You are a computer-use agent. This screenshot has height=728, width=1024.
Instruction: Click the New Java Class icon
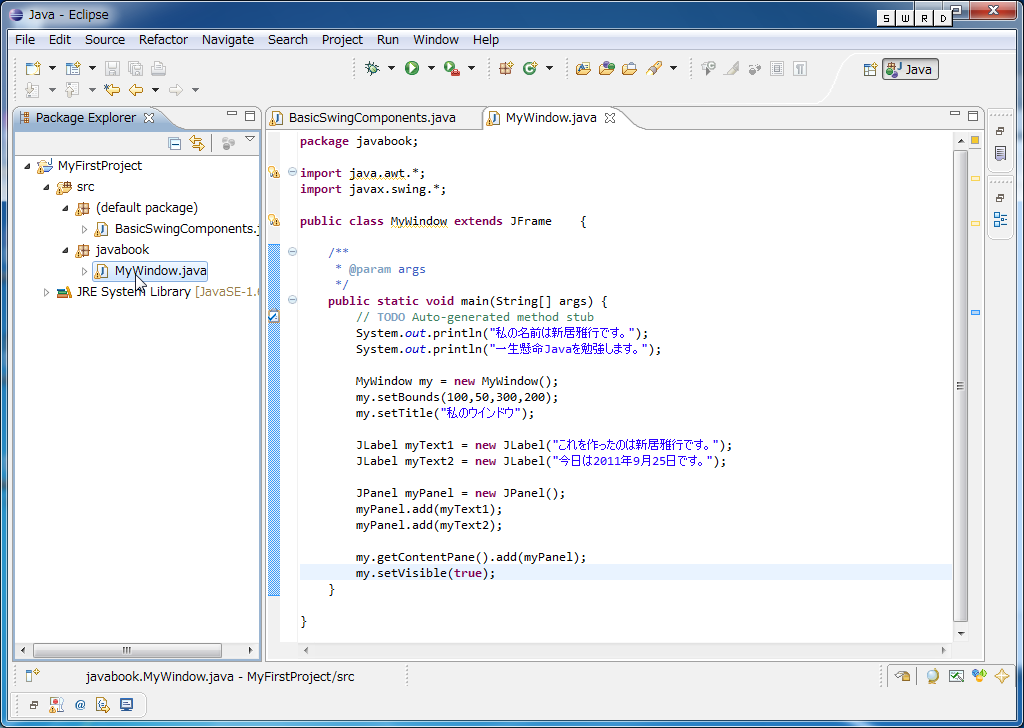[530, 68]
